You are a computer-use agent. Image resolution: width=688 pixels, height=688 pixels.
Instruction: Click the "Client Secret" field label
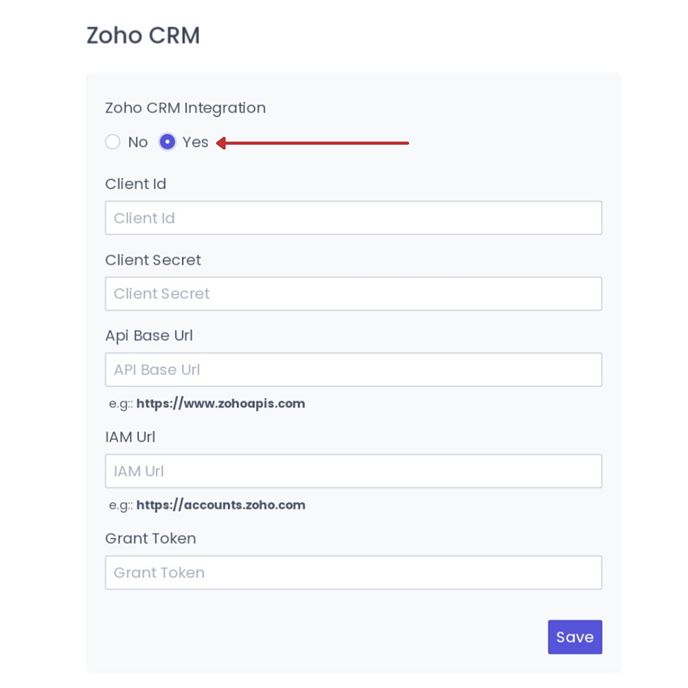(x=153, y=260)
